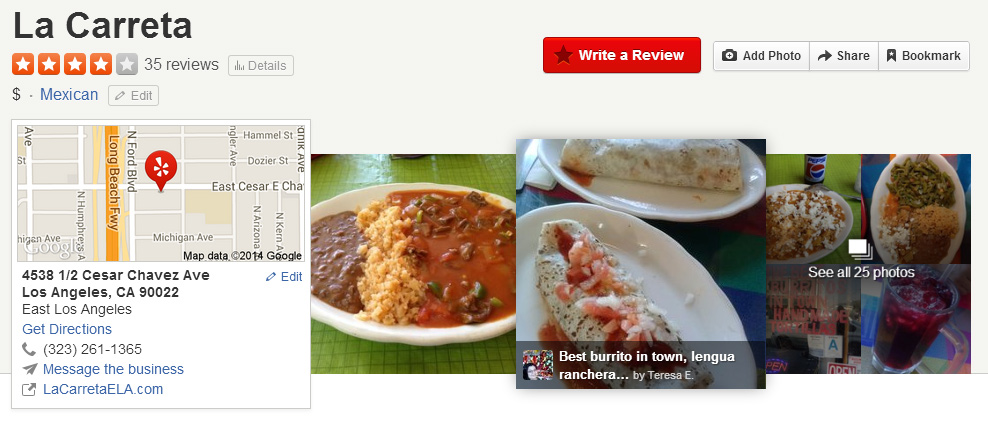Open Teresa E. reviewer avatar thumbnail

coord(538,365)
